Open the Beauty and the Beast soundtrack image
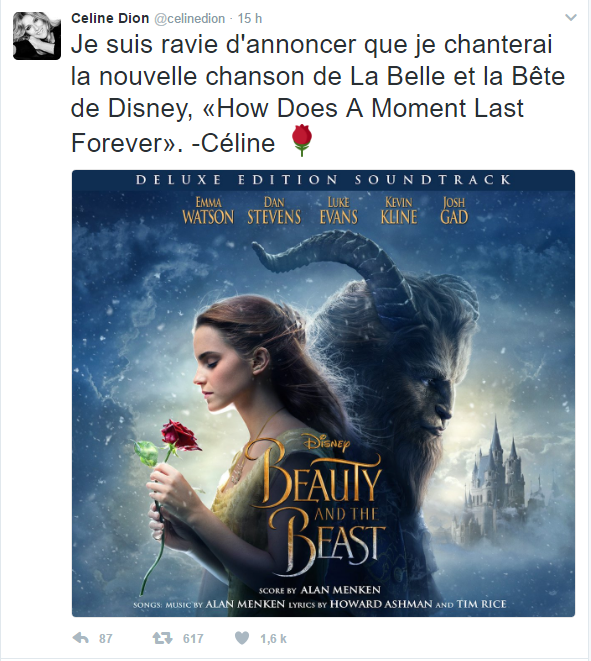The height and width of the screenshot is (661, 591). (x=323, y=393)
